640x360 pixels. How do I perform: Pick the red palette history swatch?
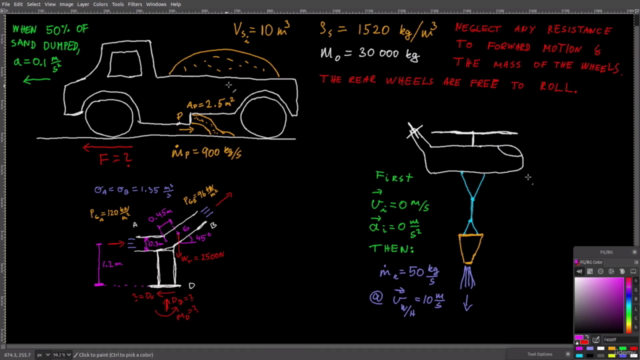pyautogui.click(x=634, y=349)
